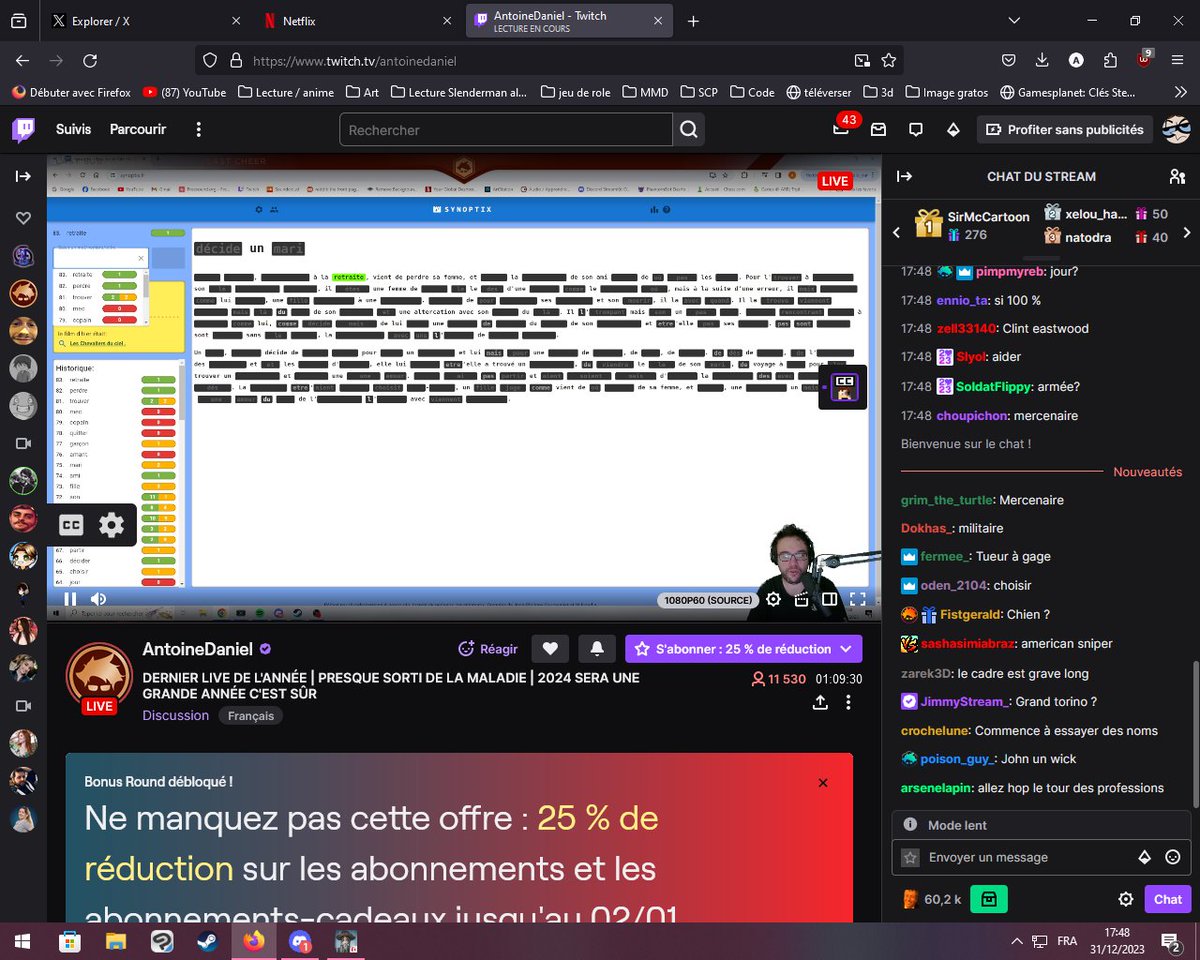Screen dimensions: 1200x960
Task: Toggle fullscreen mode in player
Action: (857, 599)
